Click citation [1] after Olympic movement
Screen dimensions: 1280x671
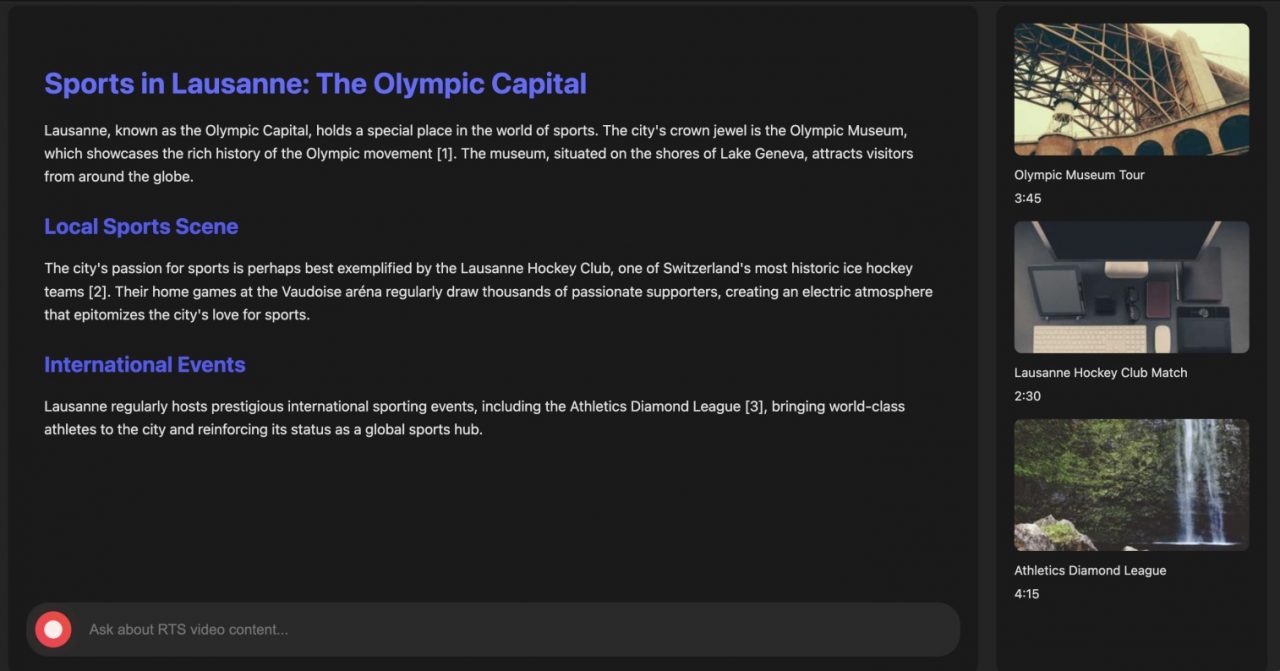(x=445, y=154)
